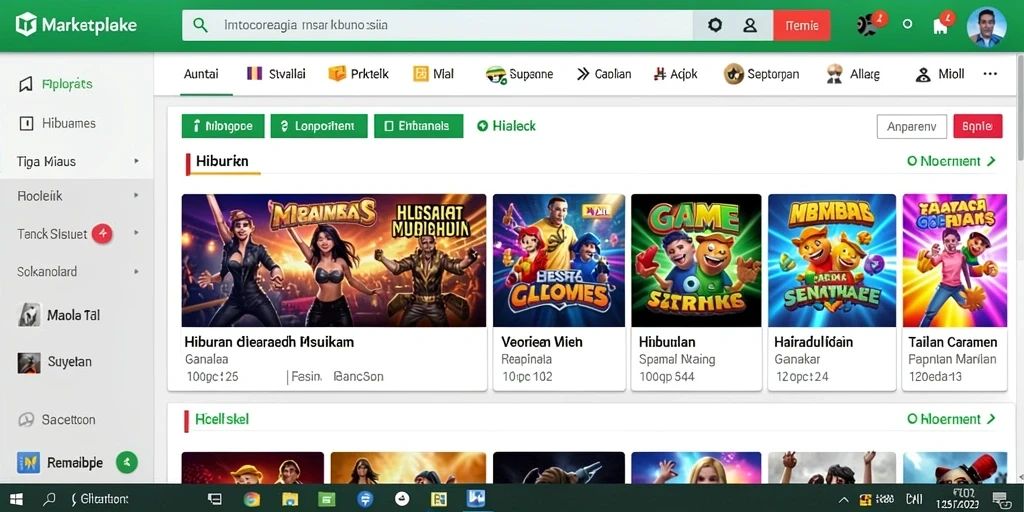The width and height of the screenshot is (1024, 512).
Task: Click the Maola Tal sidebar thumbnail icon
Action: [29, 315]
